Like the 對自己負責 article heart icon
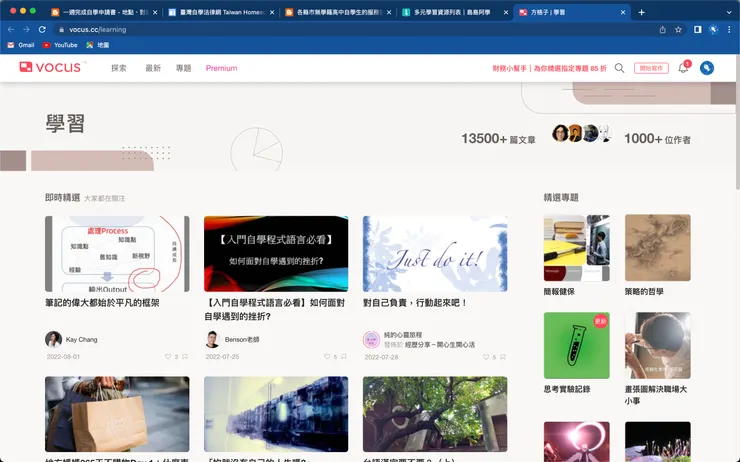 click(x=486, y=357)
